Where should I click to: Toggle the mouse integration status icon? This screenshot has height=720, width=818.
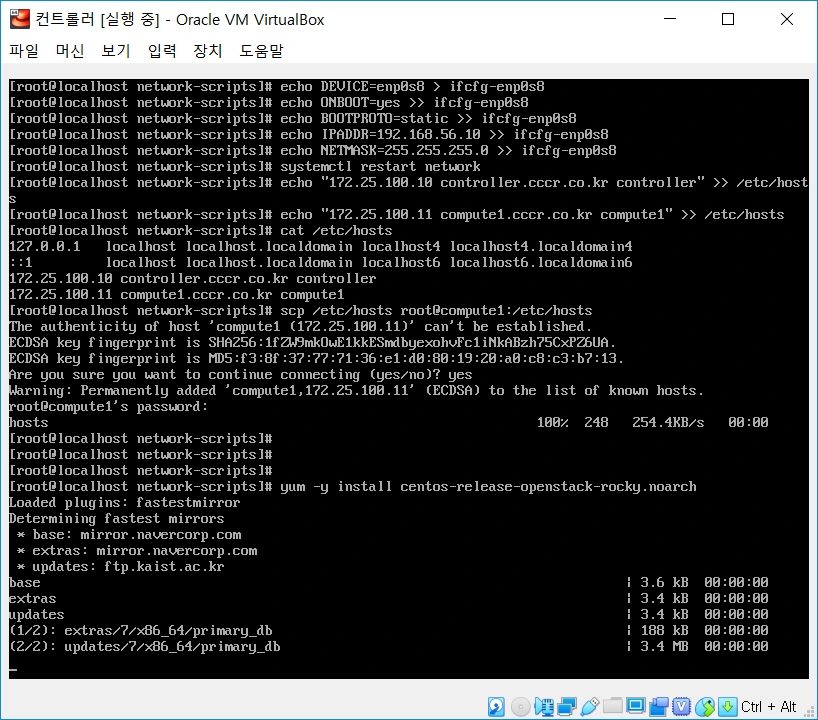[x=704, y=707]
